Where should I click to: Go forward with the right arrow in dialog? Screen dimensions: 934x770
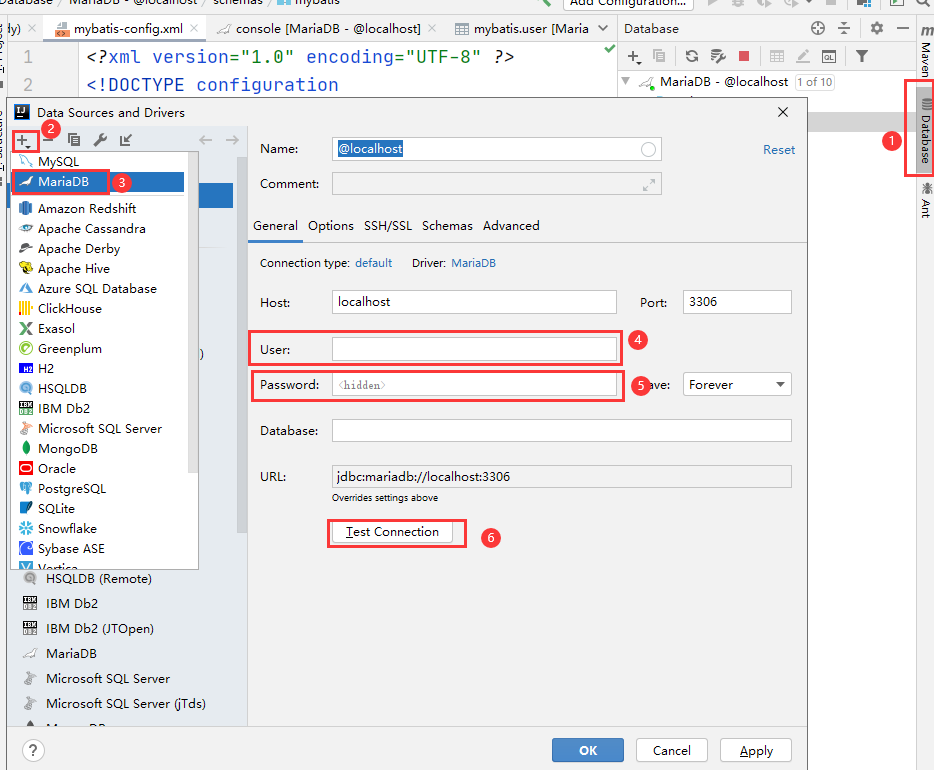pos(232,140)
